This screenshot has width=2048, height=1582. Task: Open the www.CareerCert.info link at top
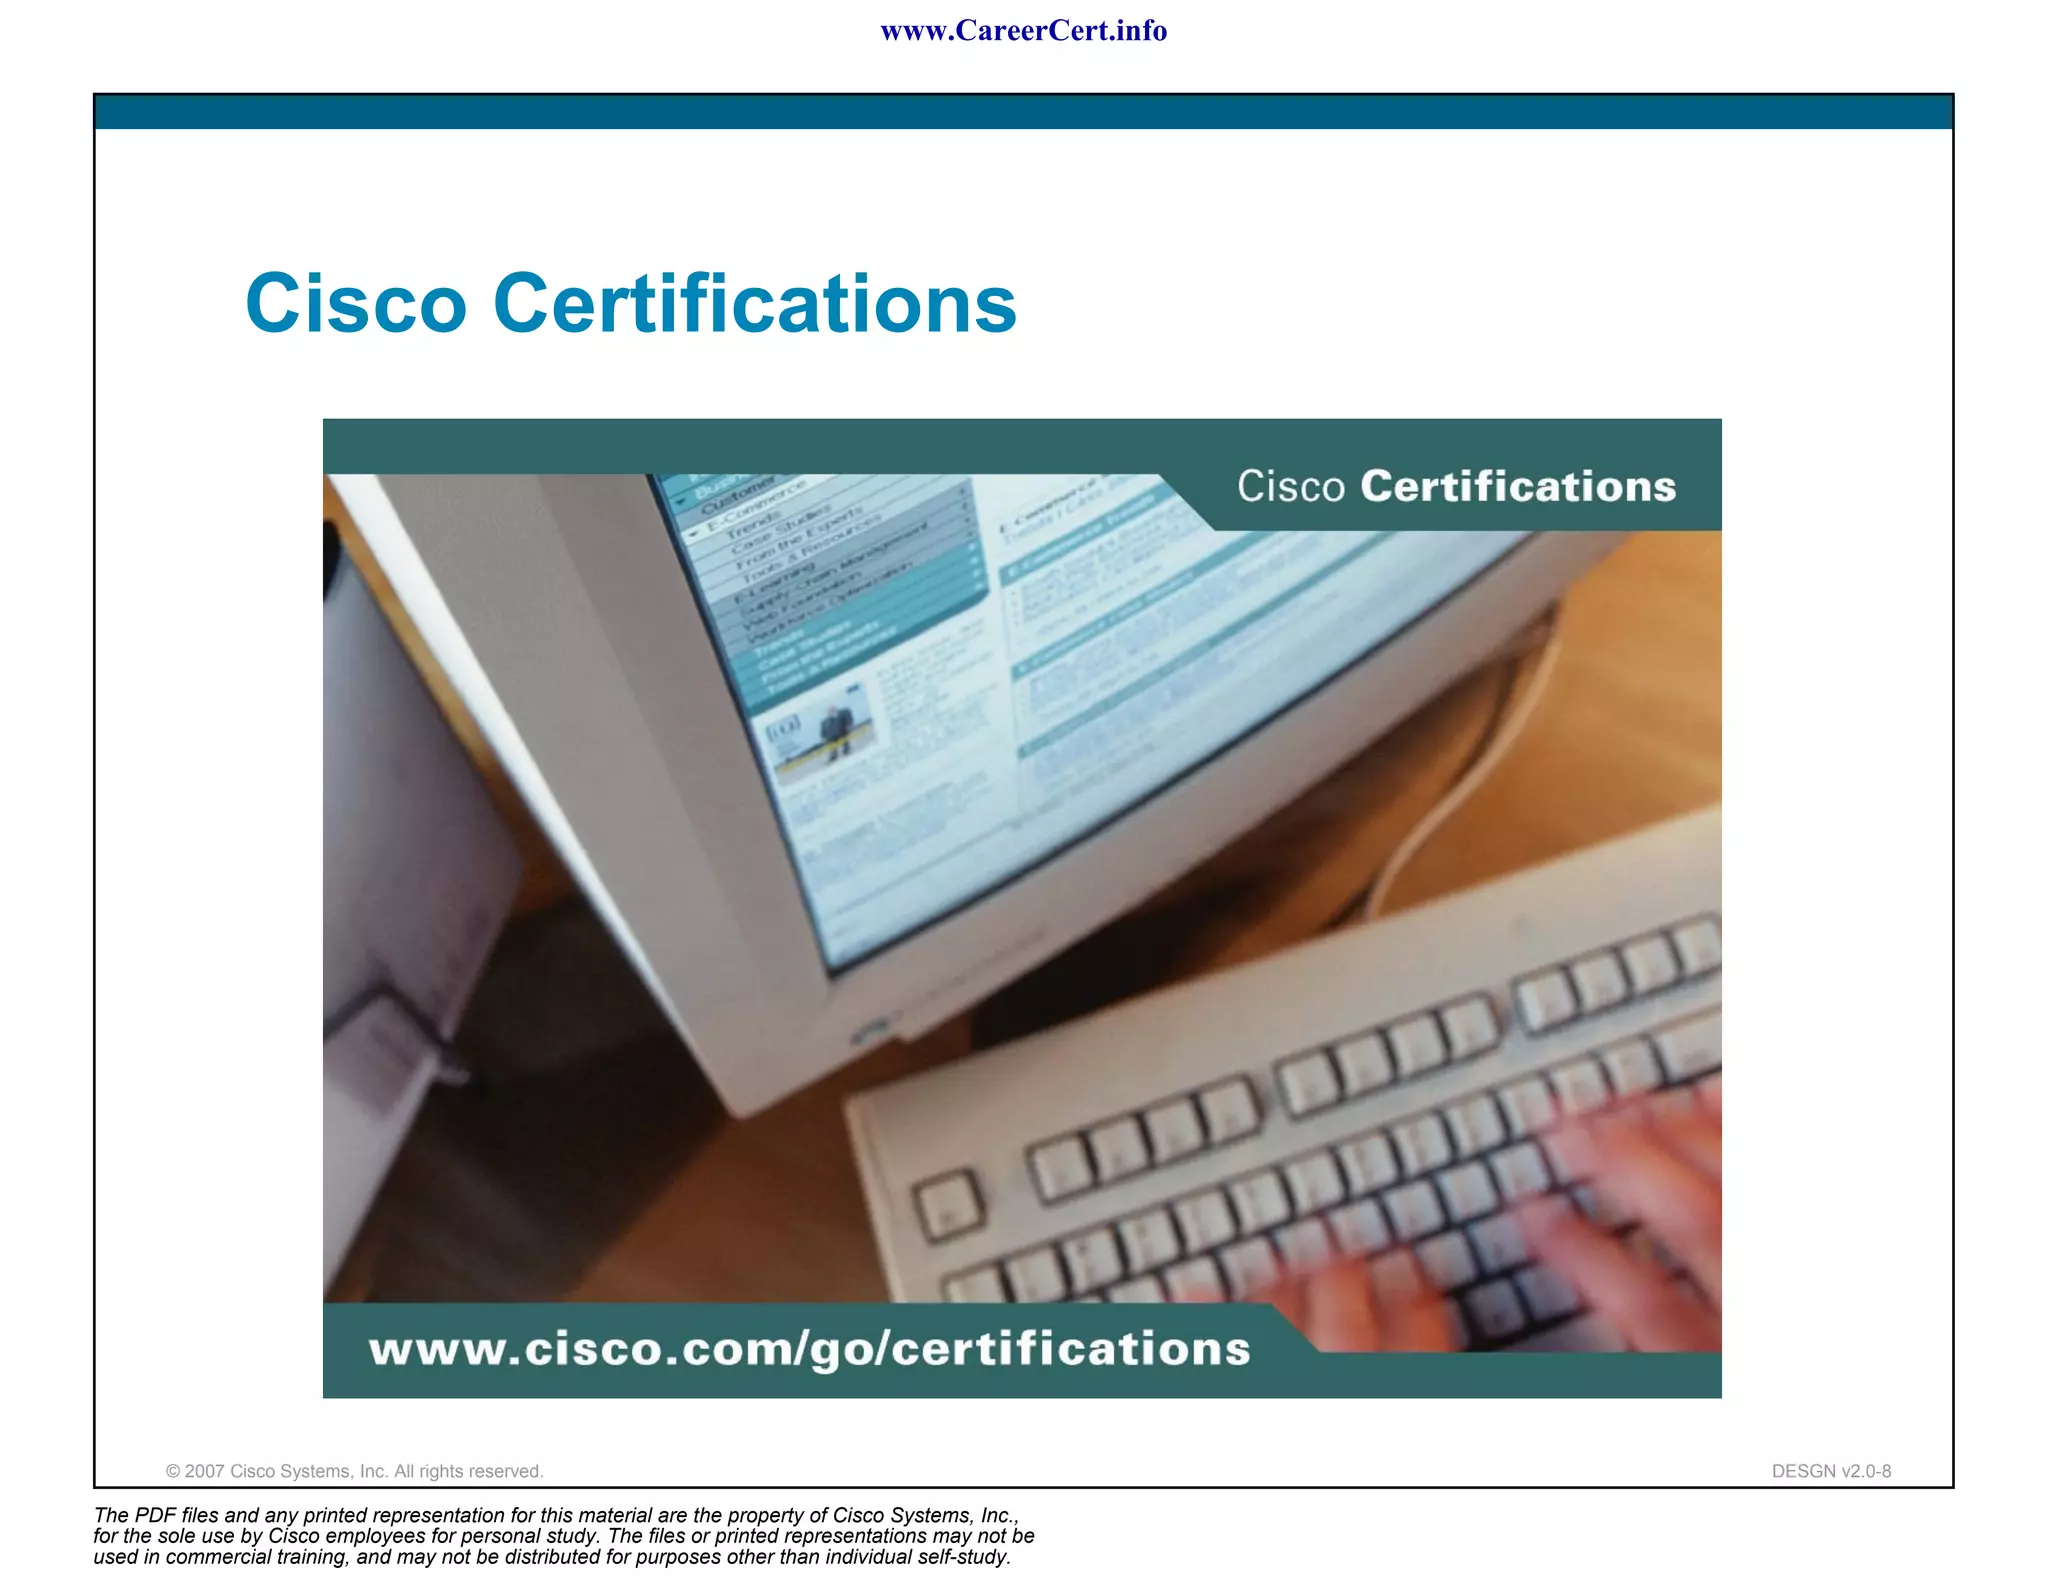pos(1023,31)
